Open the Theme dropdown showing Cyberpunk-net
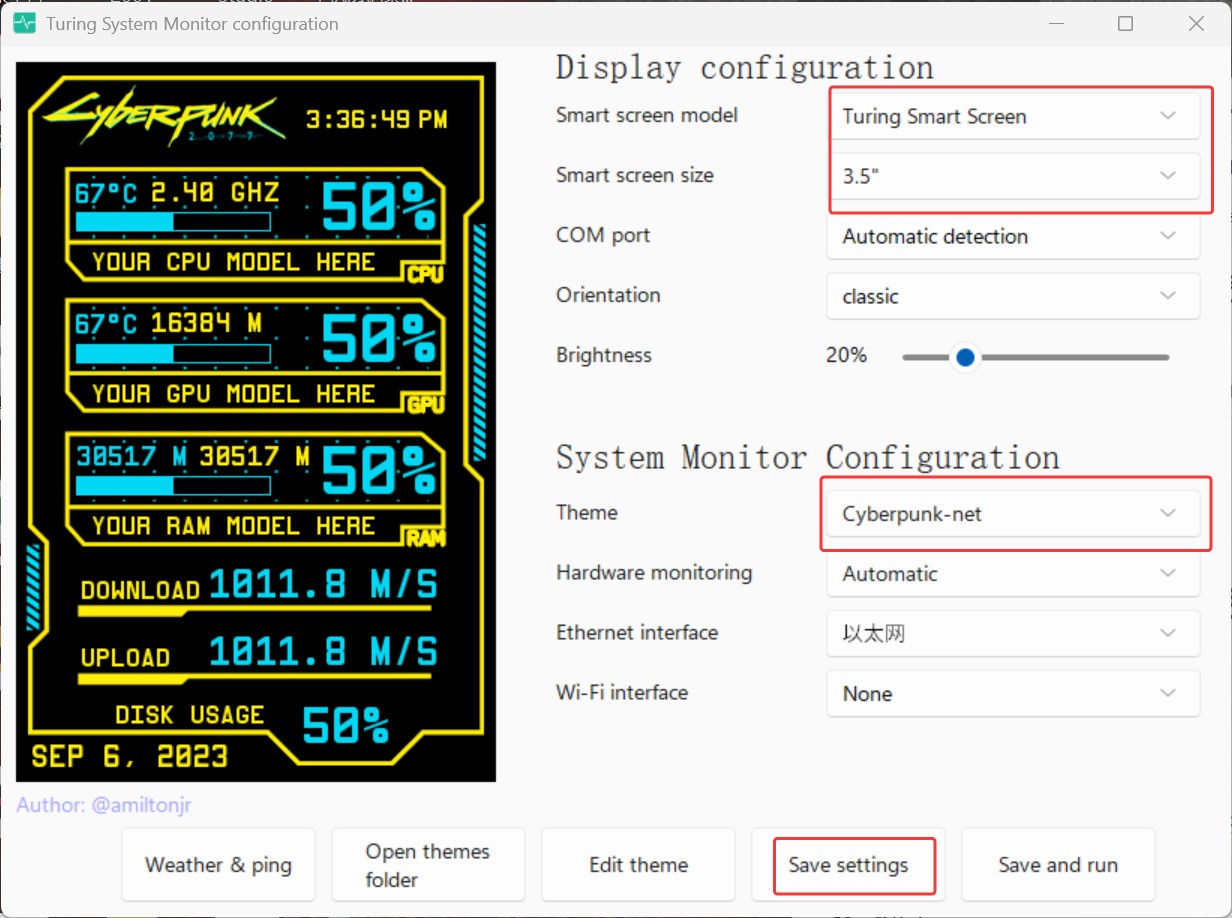Screen dimensions: 1232x918 (x=1012, y=514)
